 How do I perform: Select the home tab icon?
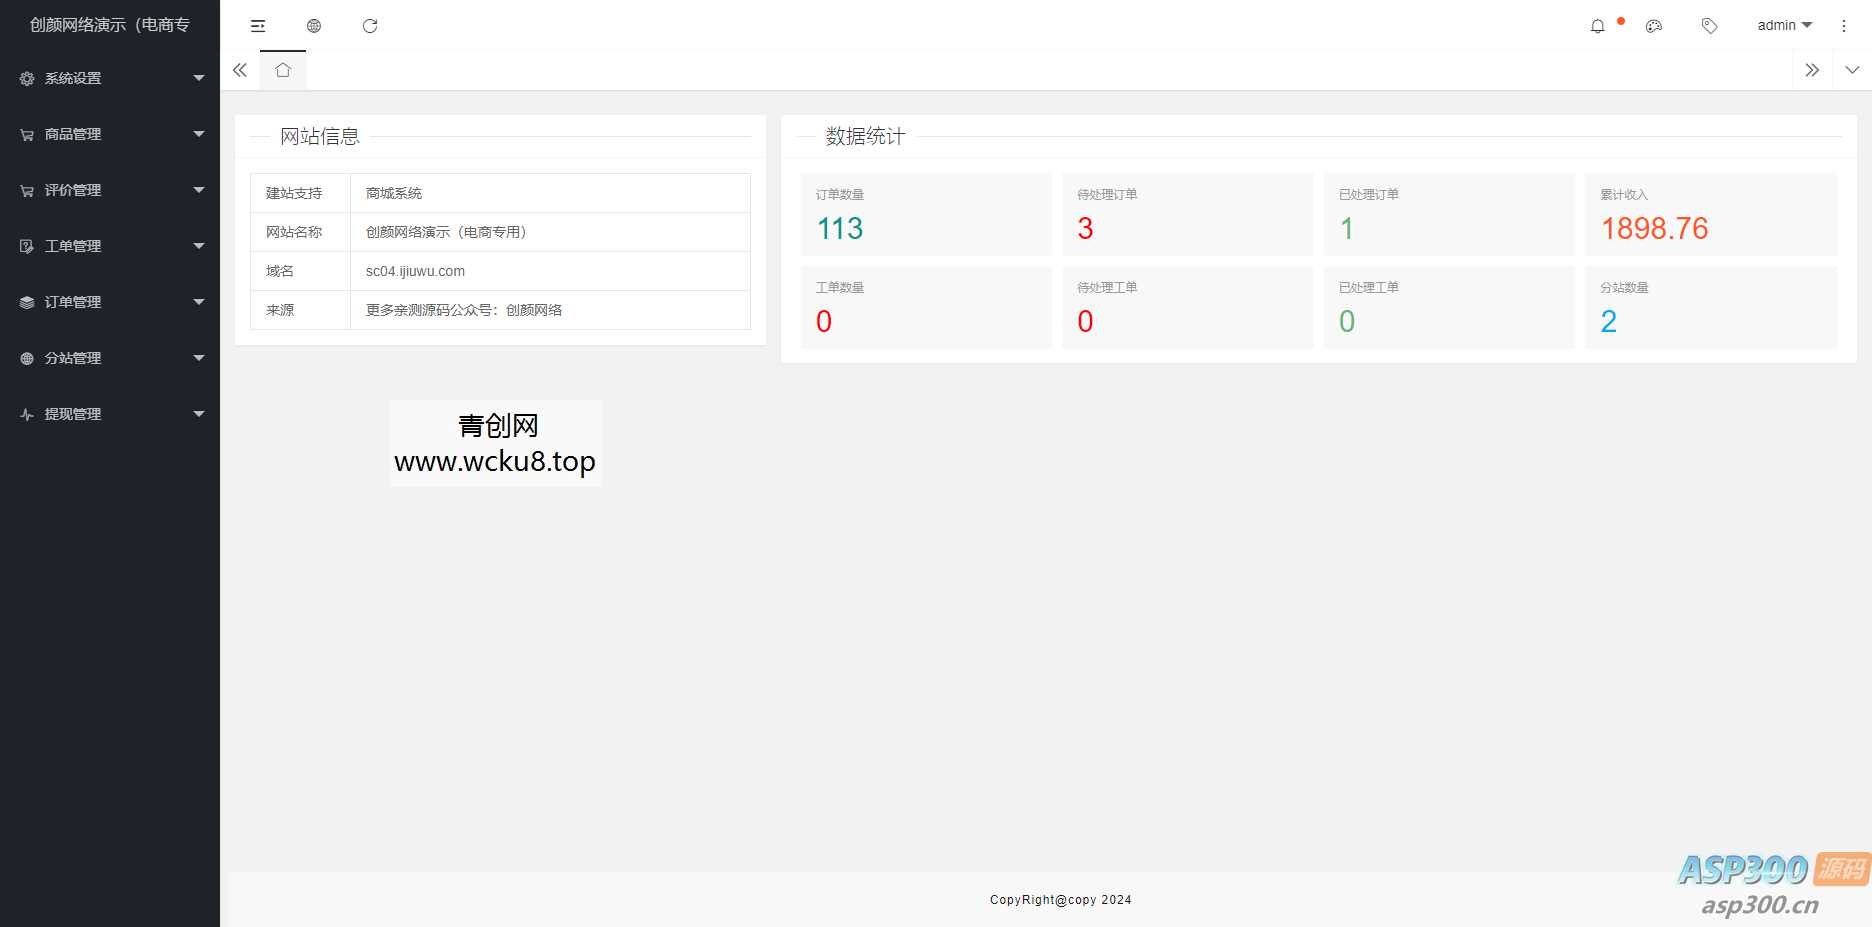pyautogui.click(x=283, y=70)
